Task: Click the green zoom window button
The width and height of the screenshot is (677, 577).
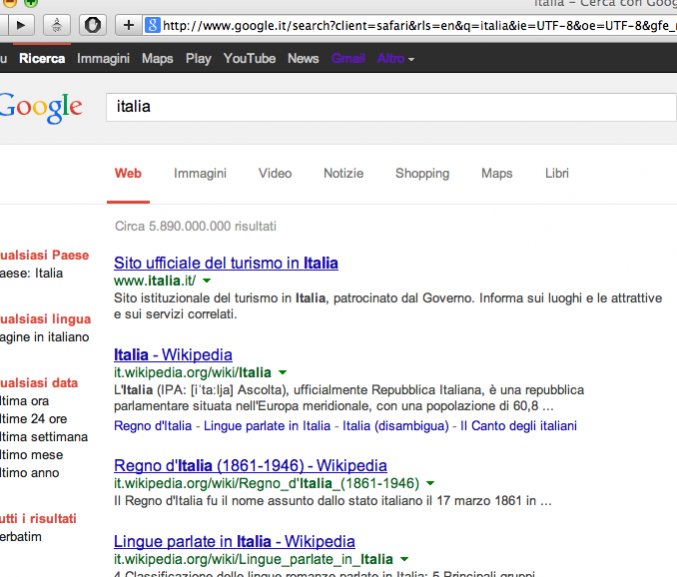Action: 30,3
